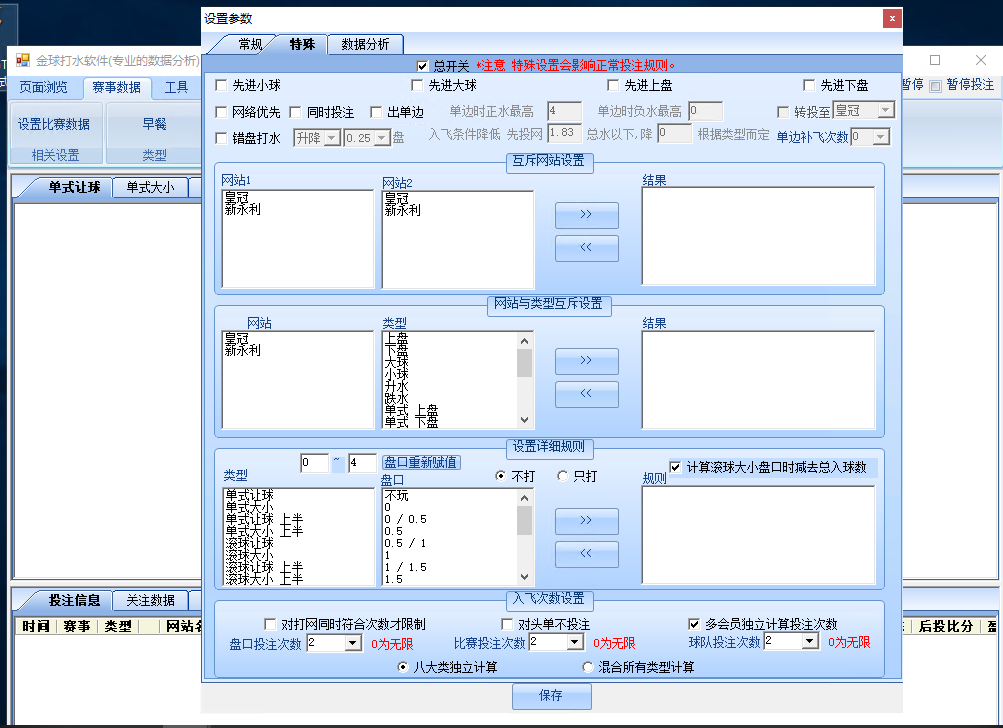This screenshot has width=1003, height=728.
Task: Click the 先投网 1.83 field
Action: coord(565,133)
